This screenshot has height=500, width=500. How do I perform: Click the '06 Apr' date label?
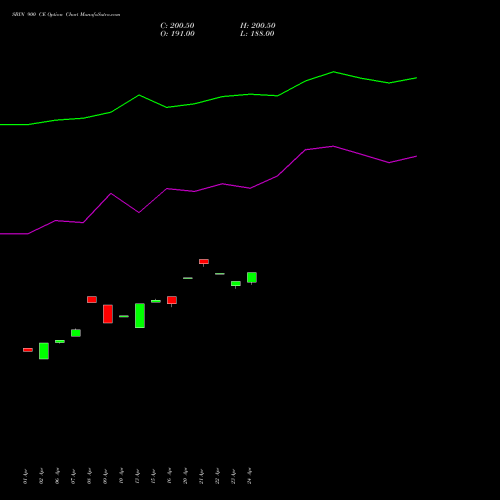tap(57, 476)
